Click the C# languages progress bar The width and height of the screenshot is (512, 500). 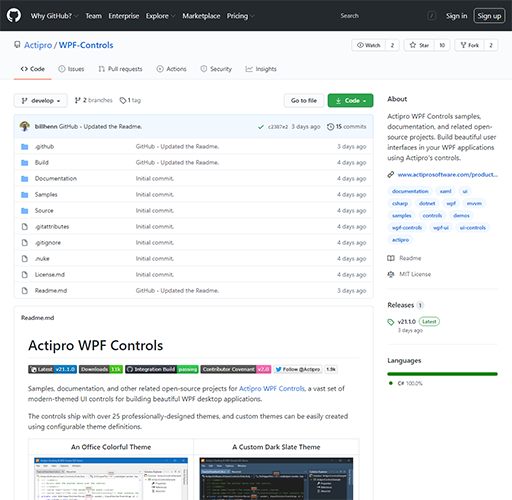(442, 374)
